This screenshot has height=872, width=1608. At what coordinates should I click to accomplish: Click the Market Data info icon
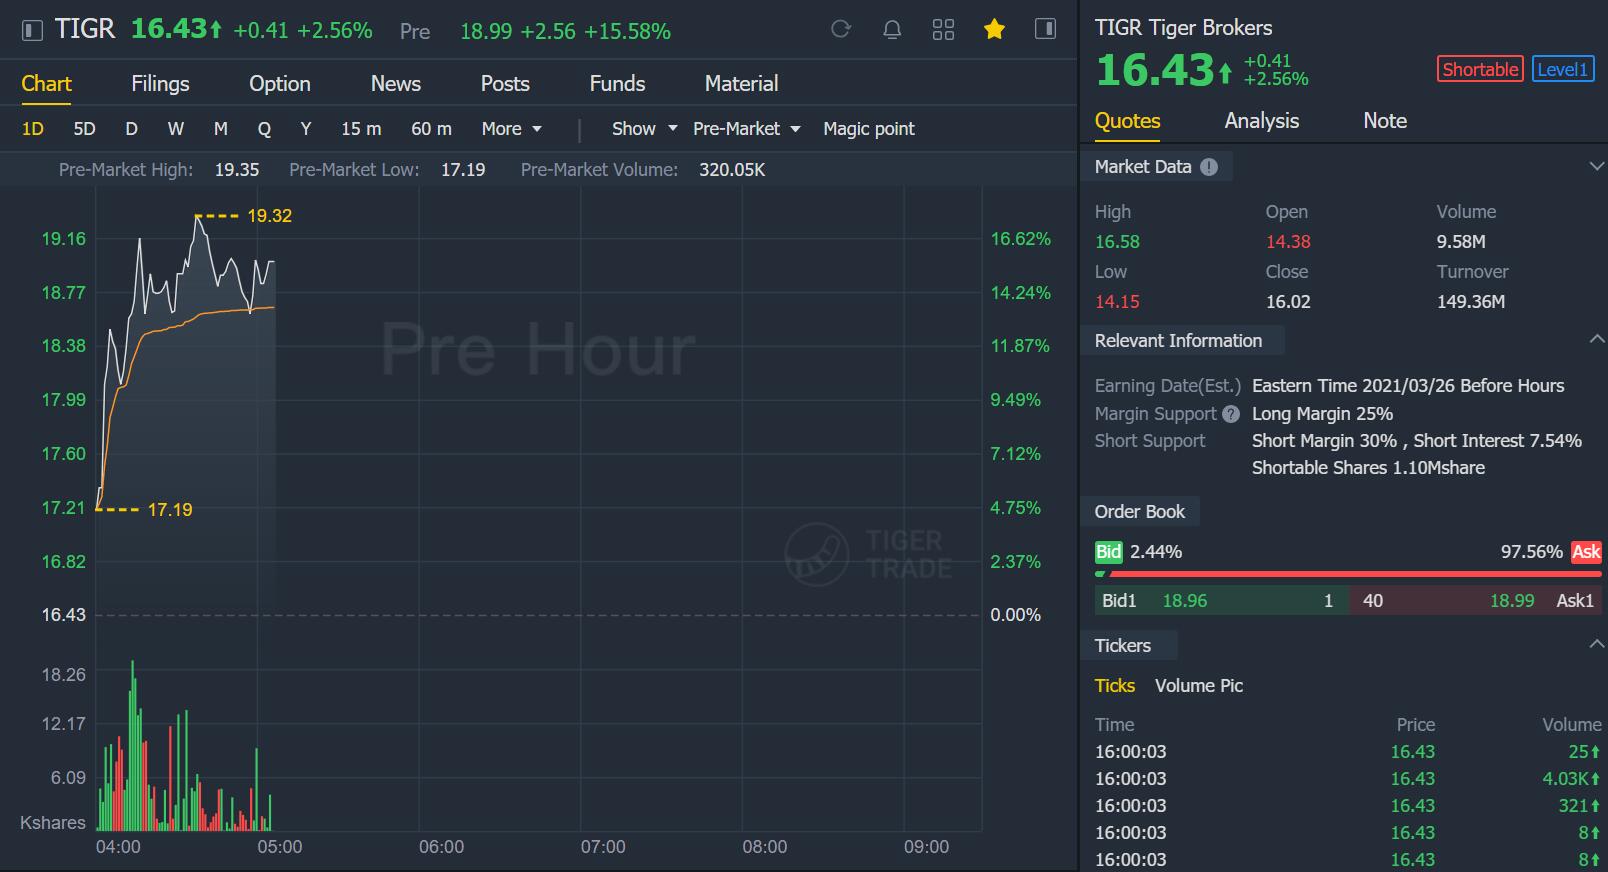[1209, 167]
